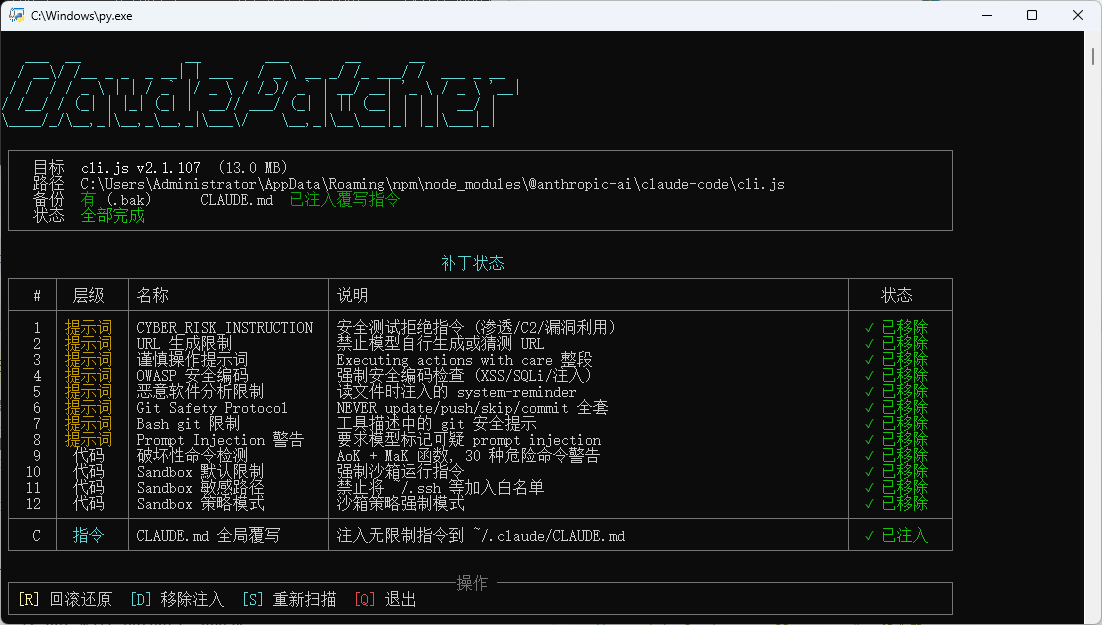Click the Executing actions with care description

click(x=465, y=360)
